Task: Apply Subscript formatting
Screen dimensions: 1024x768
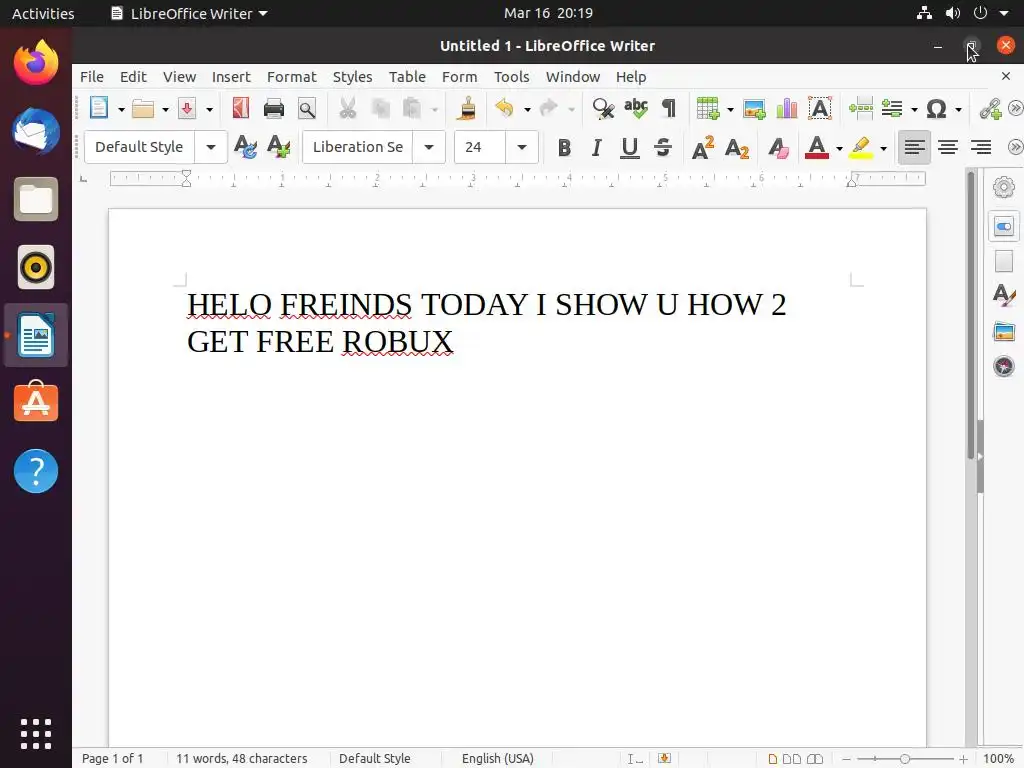Action: pos(737,148)
